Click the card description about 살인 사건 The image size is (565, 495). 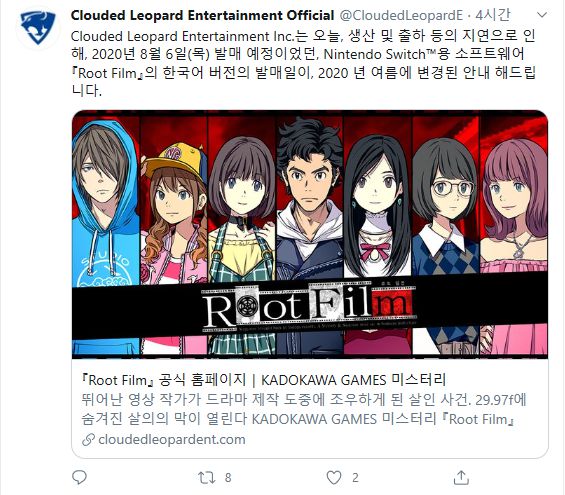pos(303,410)
